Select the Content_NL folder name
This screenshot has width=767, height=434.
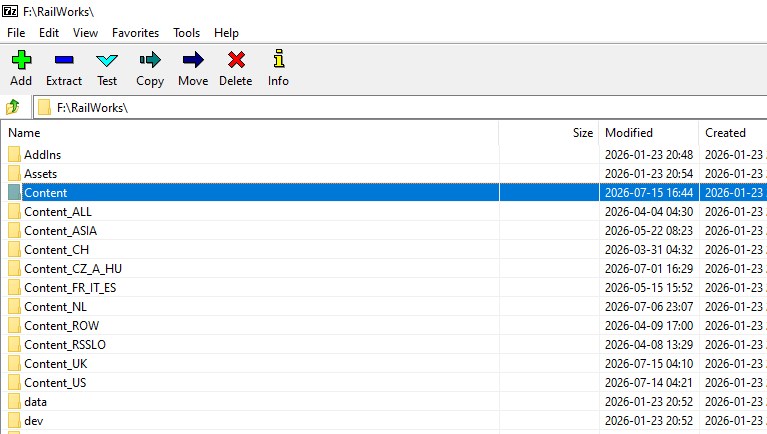coord(55,307)
